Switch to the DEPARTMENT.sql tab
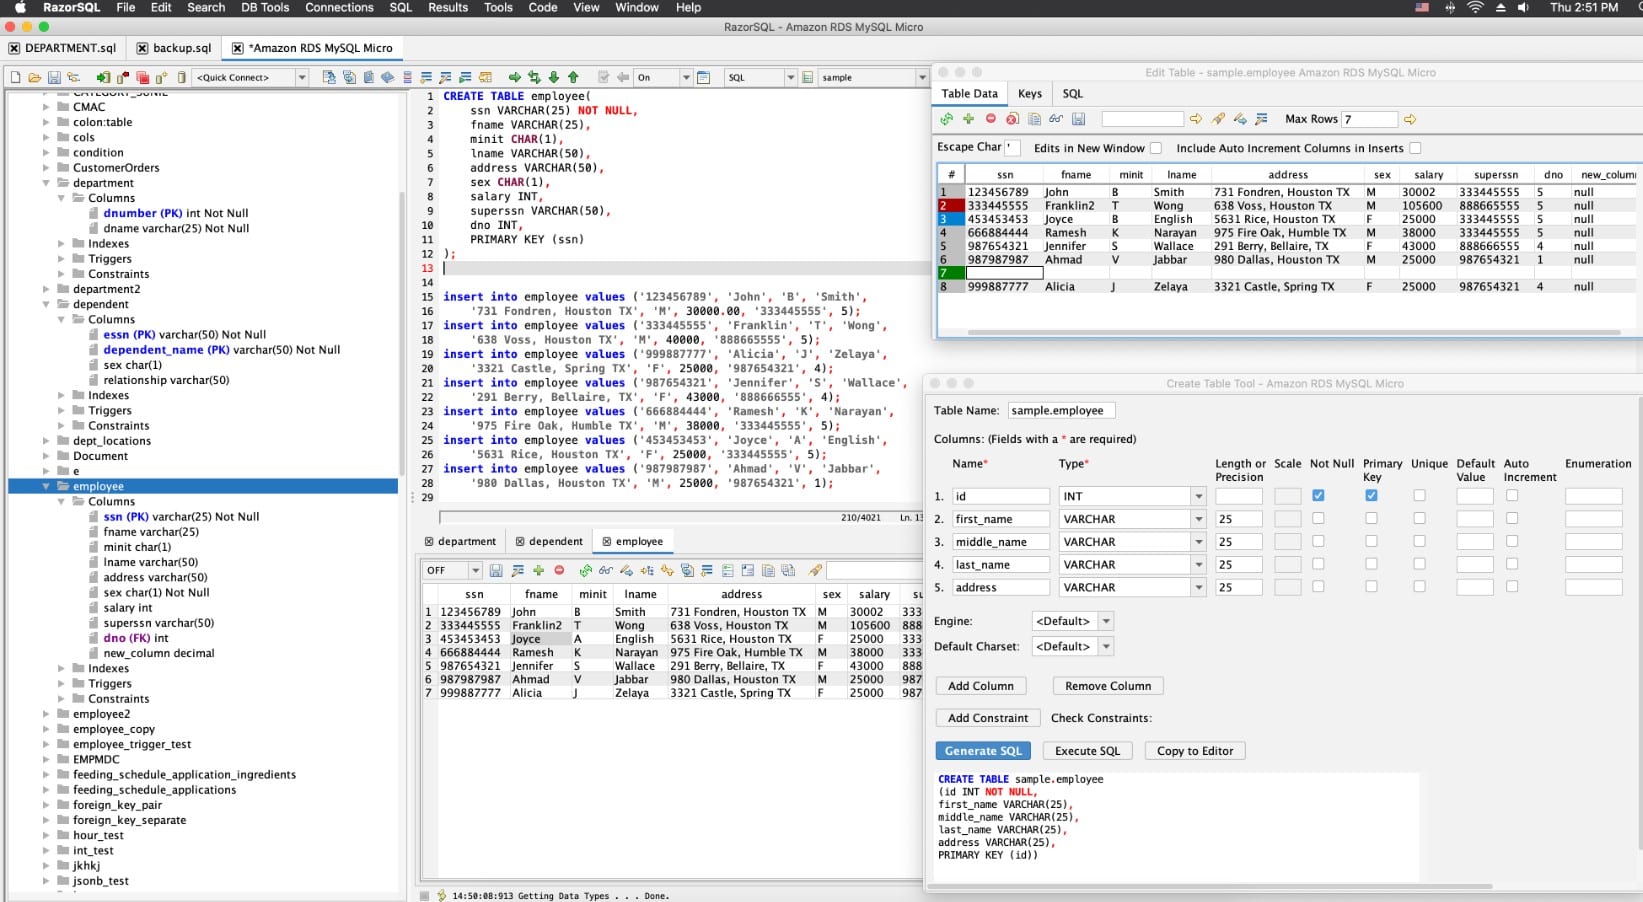1643x902 pixels. (70, 48)
